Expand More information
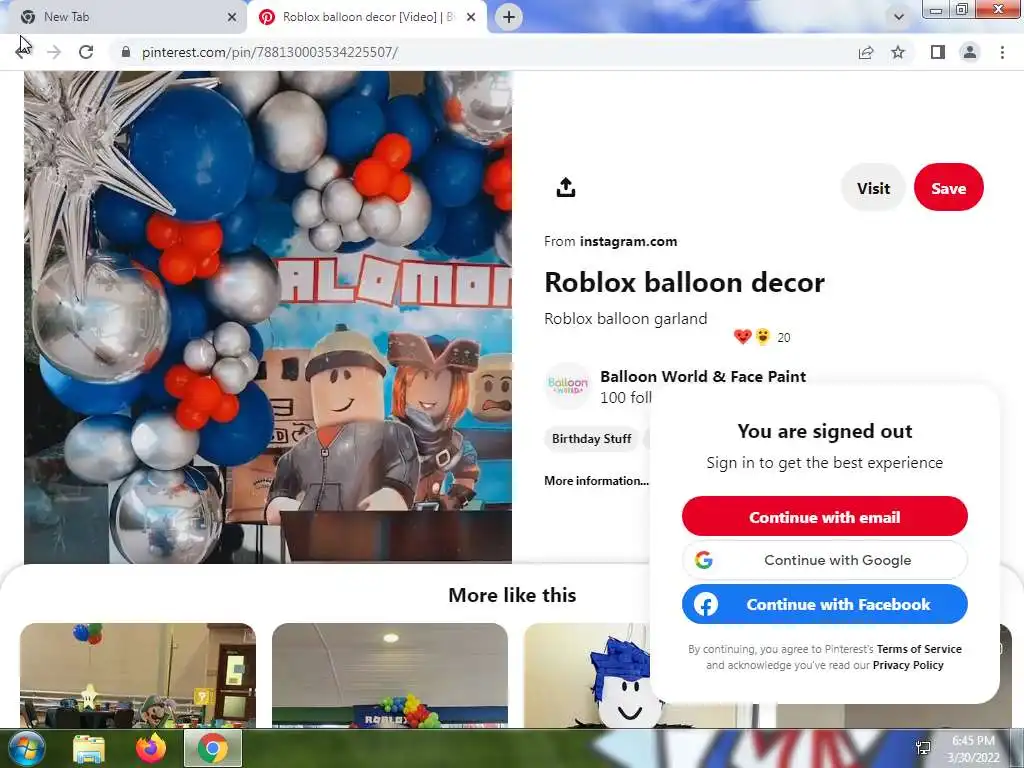Screen dimensions: 1024x768 click(596, 481)
